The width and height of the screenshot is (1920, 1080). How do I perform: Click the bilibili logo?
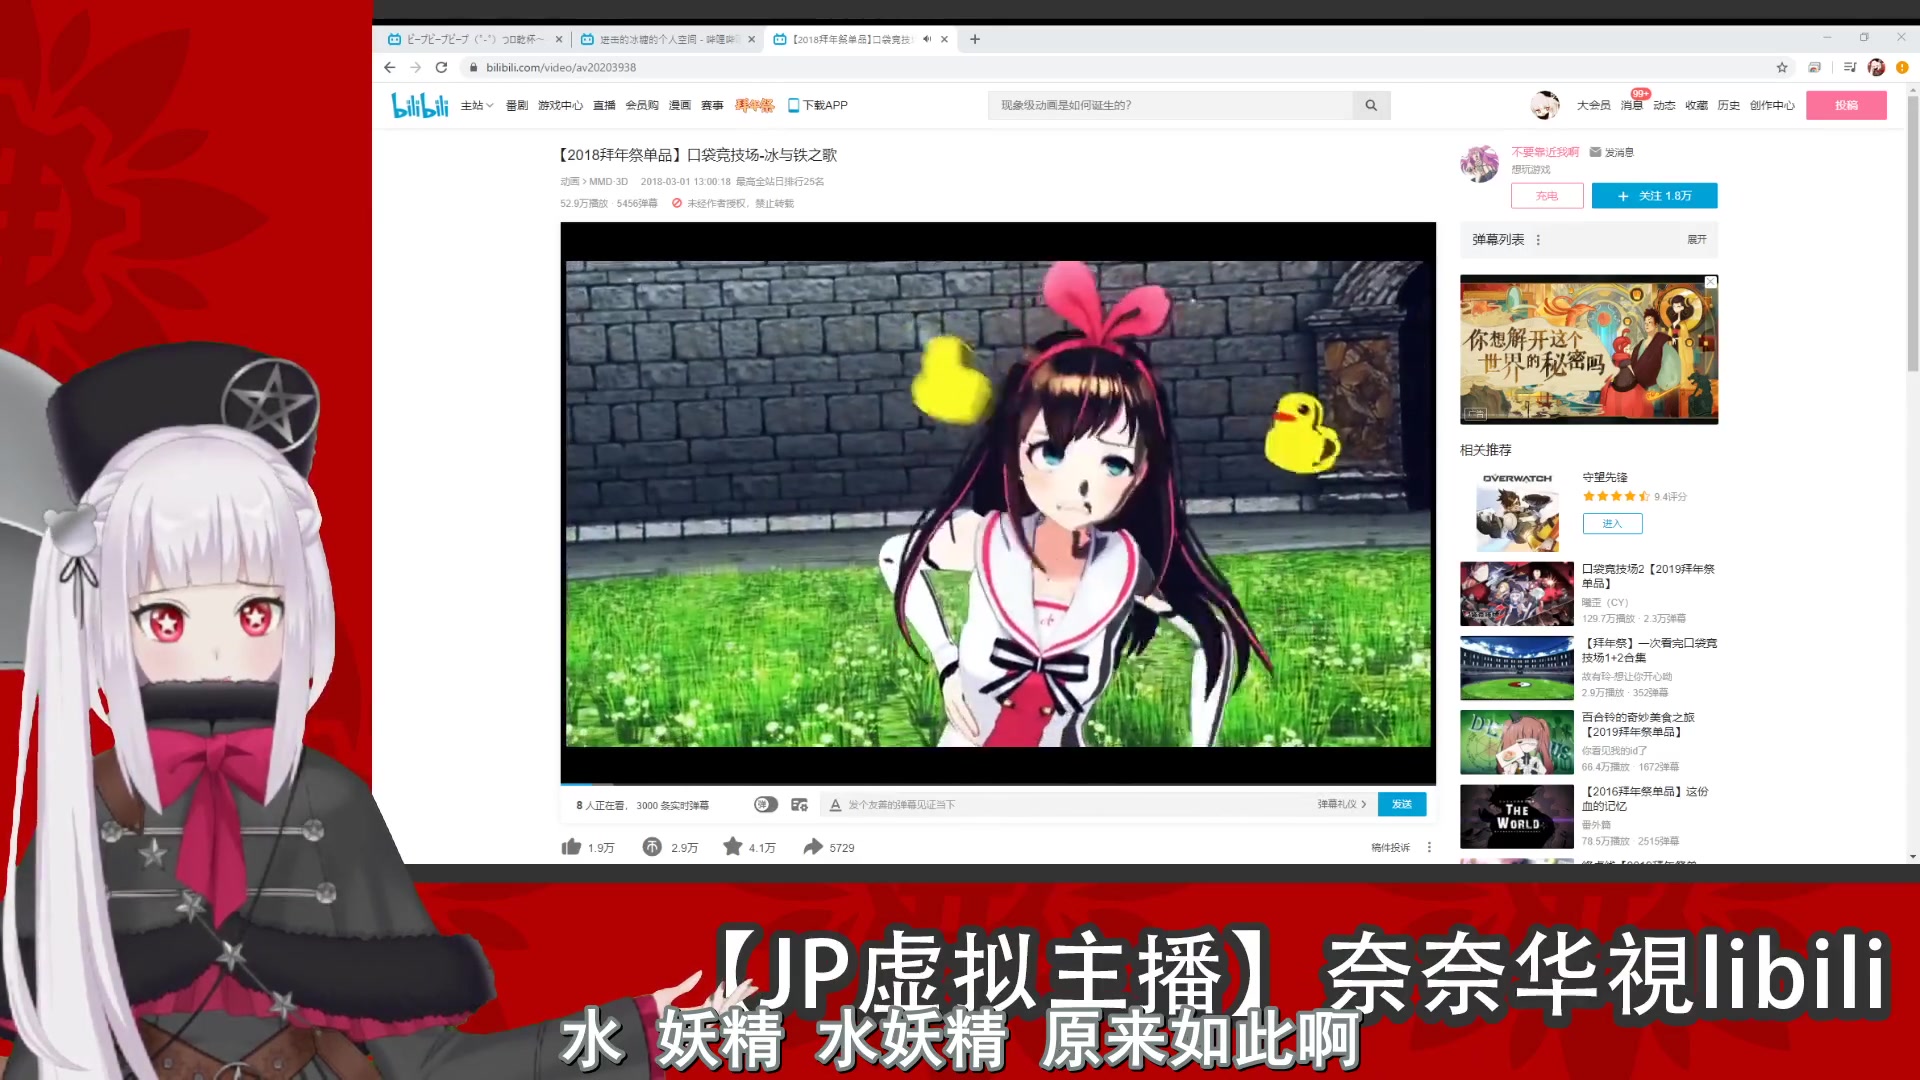[419, 105]
